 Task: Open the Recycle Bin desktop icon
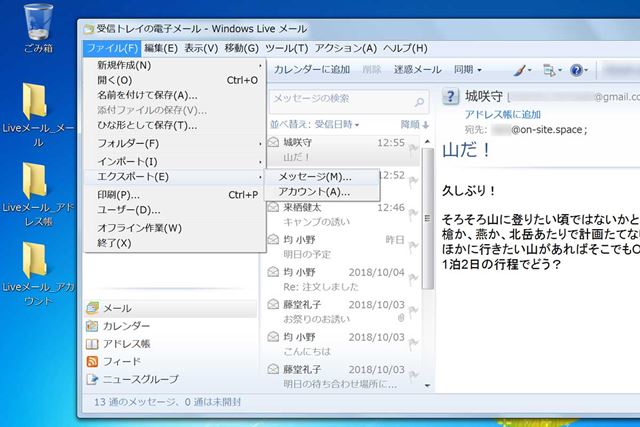pyautogui.click(x=38, y=28)
